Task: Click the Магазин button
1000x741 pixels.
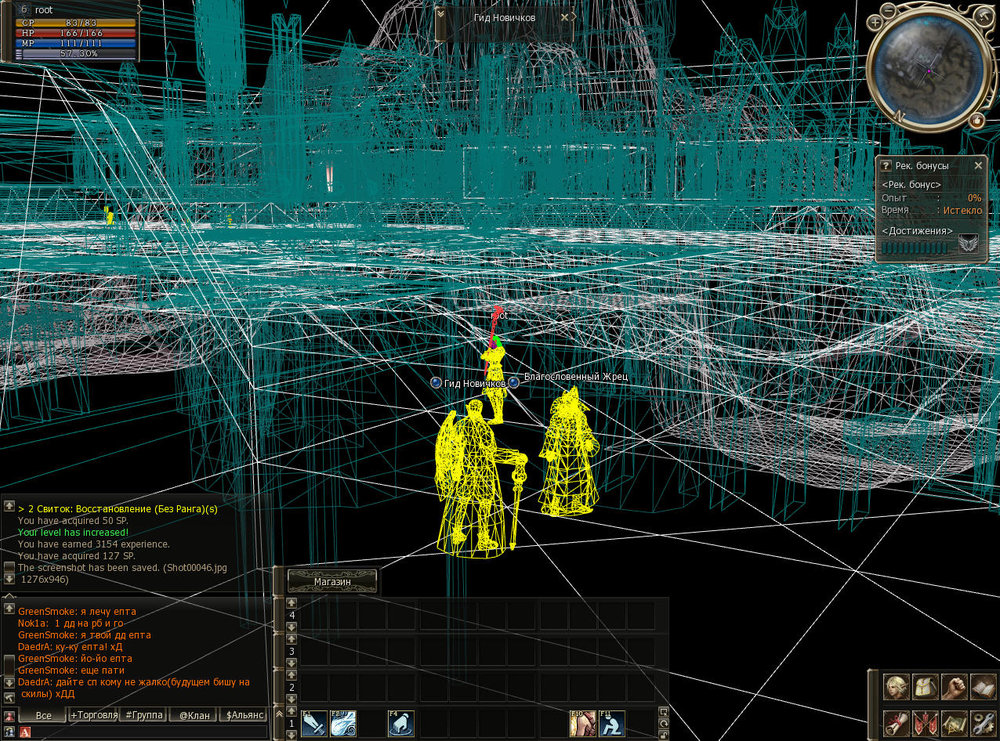Action: [332, 581]
